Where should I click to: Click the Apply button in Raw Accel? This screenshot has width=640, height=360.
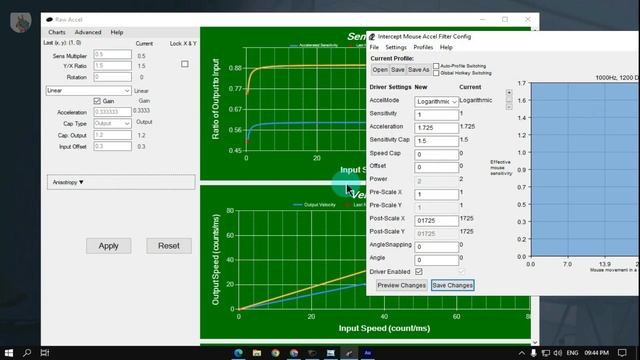click(x=109, y=246)
